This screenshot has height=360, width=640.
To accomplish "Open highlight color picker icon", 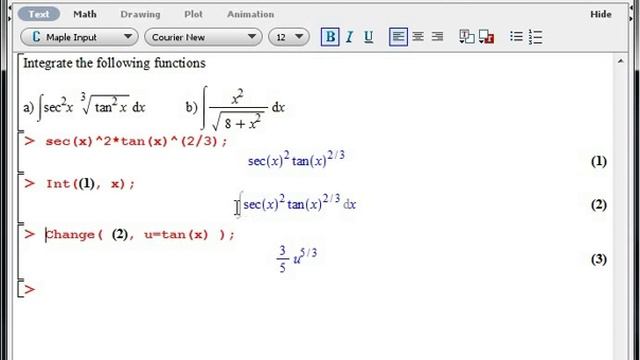I will click(x=487, y=37).
